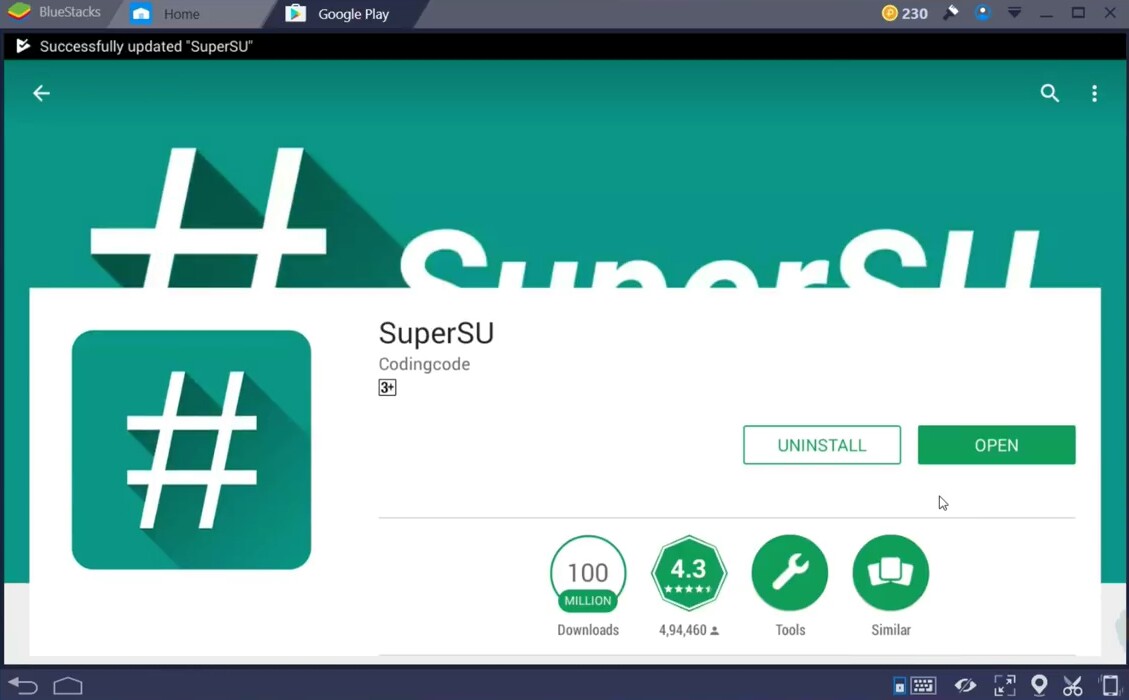Image resolution: width=1129 pixels, height=700 pixels.
Task: Open the Play Store overflow menu
Action: 1095,93
